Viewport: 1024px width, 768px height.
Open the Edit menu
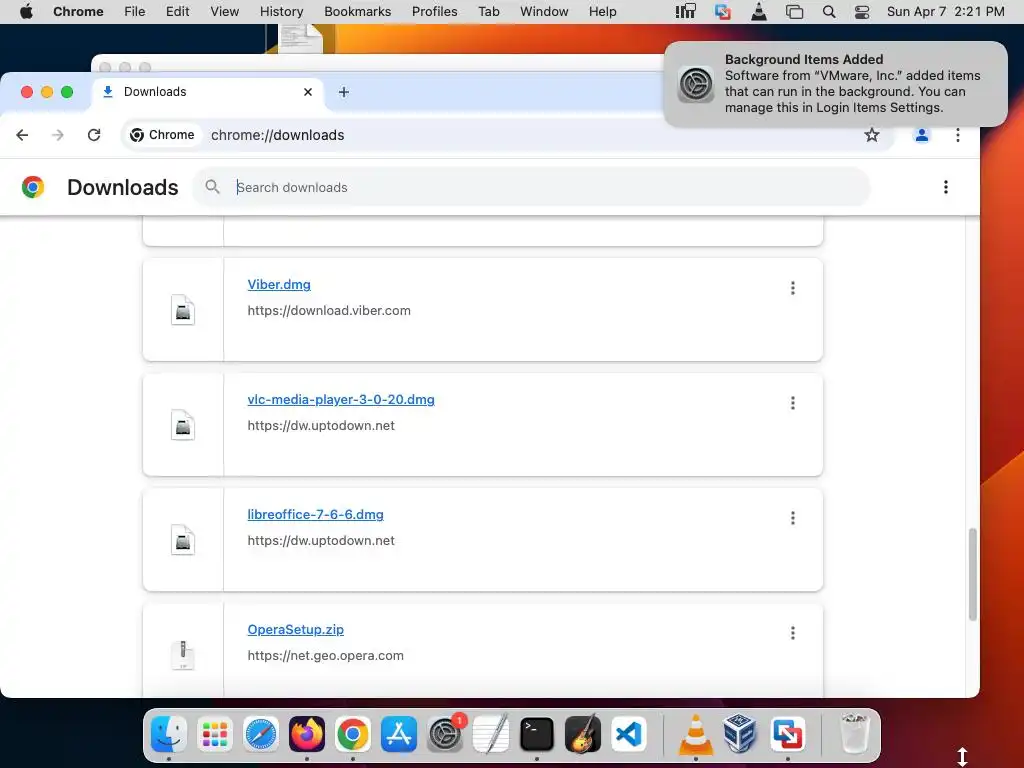point(178,12)
